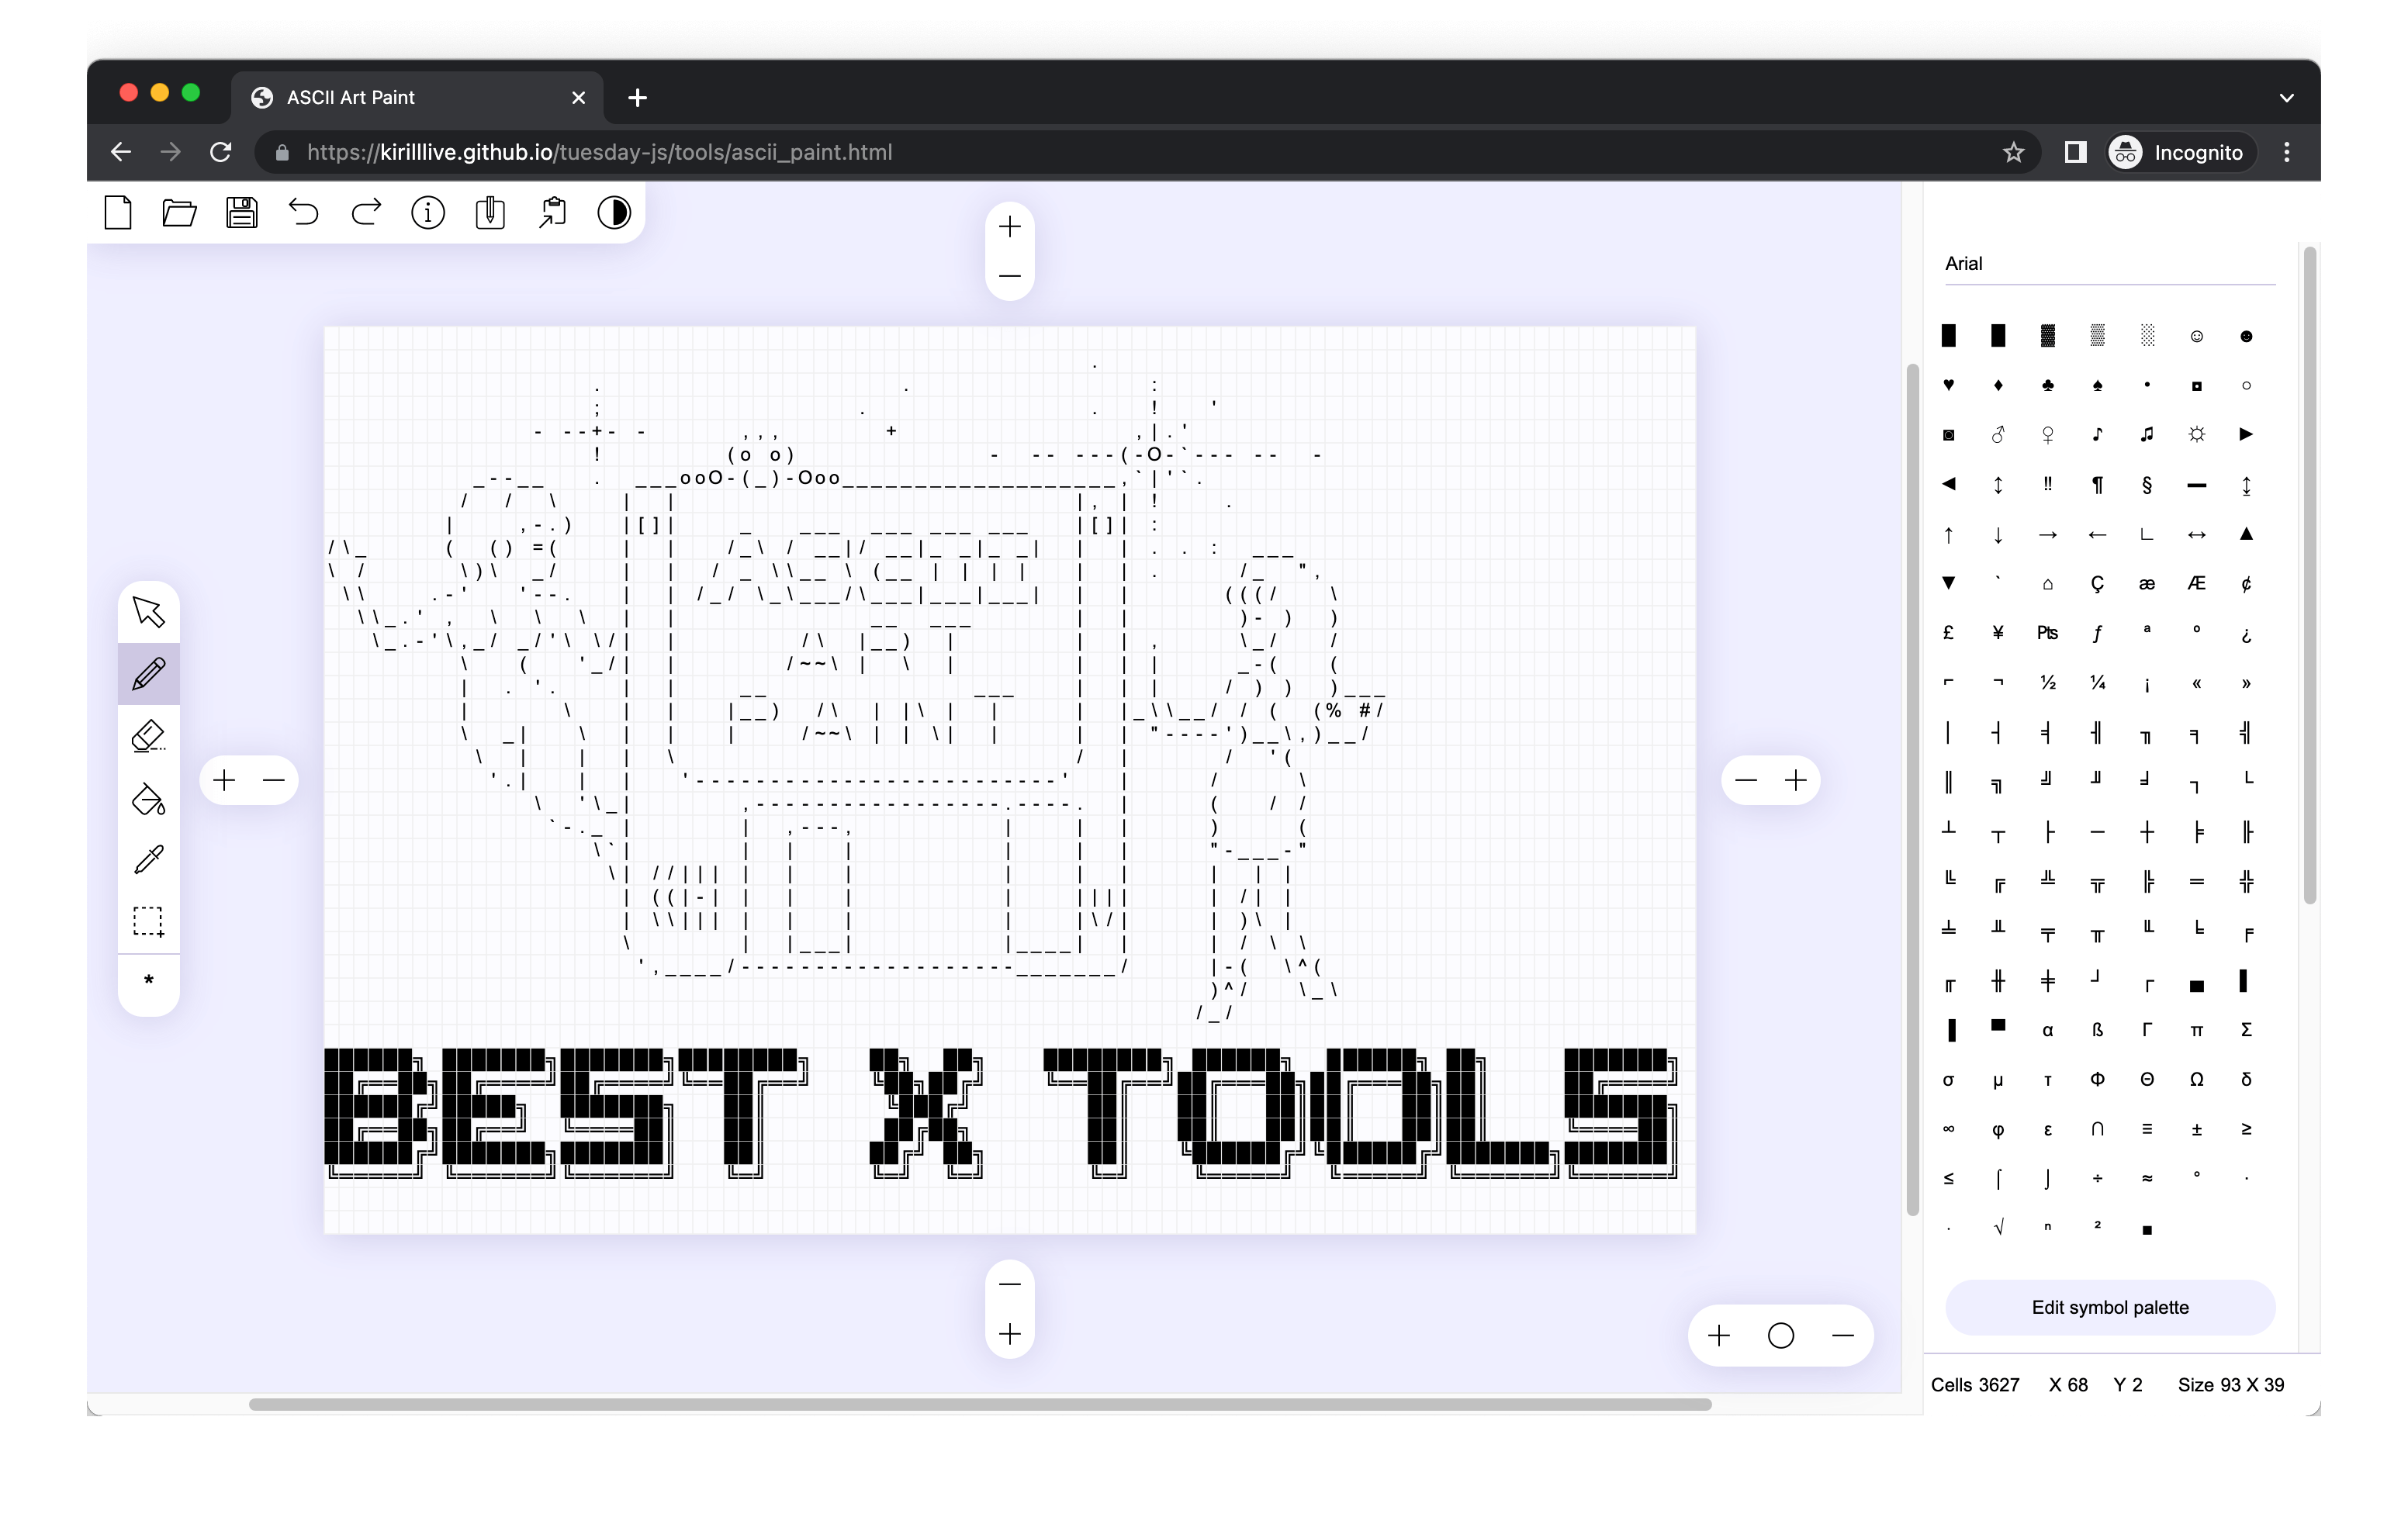This screenshot has height=1531, width=2408.
Task: Create a new blank document
Action: coord(118,212)
